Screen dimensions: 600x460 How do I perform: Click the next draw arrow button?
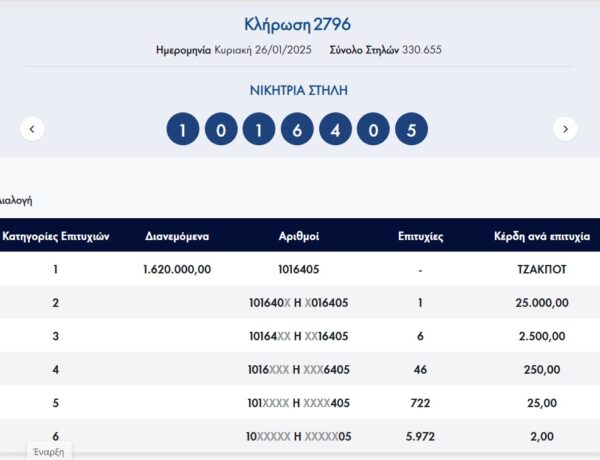point(565,129)
